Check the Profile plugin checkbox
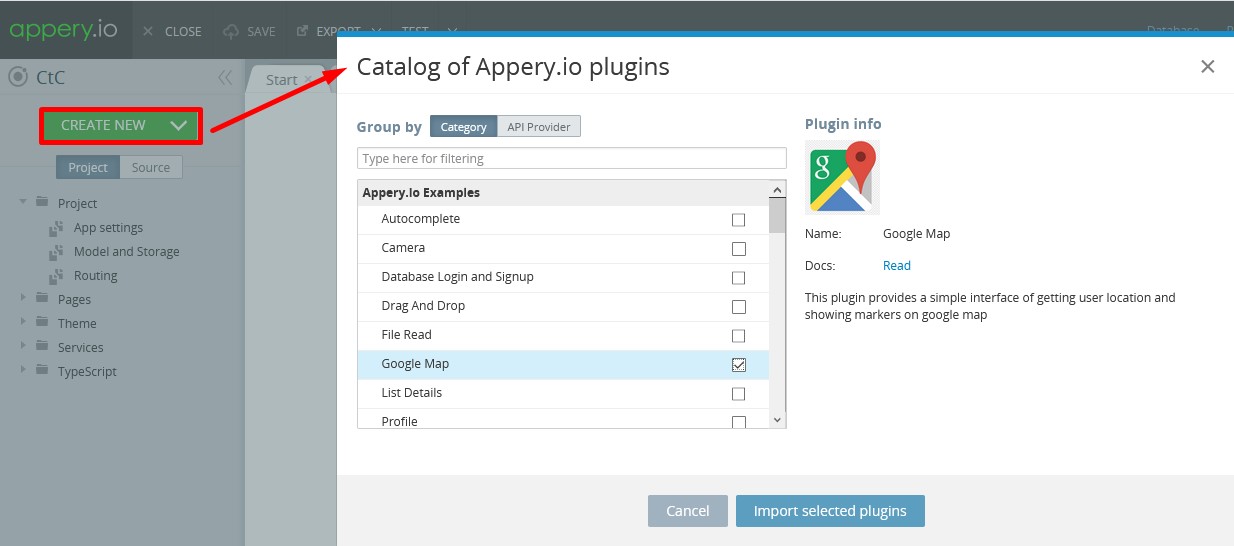1234x546 pixels. click(739, 422)
